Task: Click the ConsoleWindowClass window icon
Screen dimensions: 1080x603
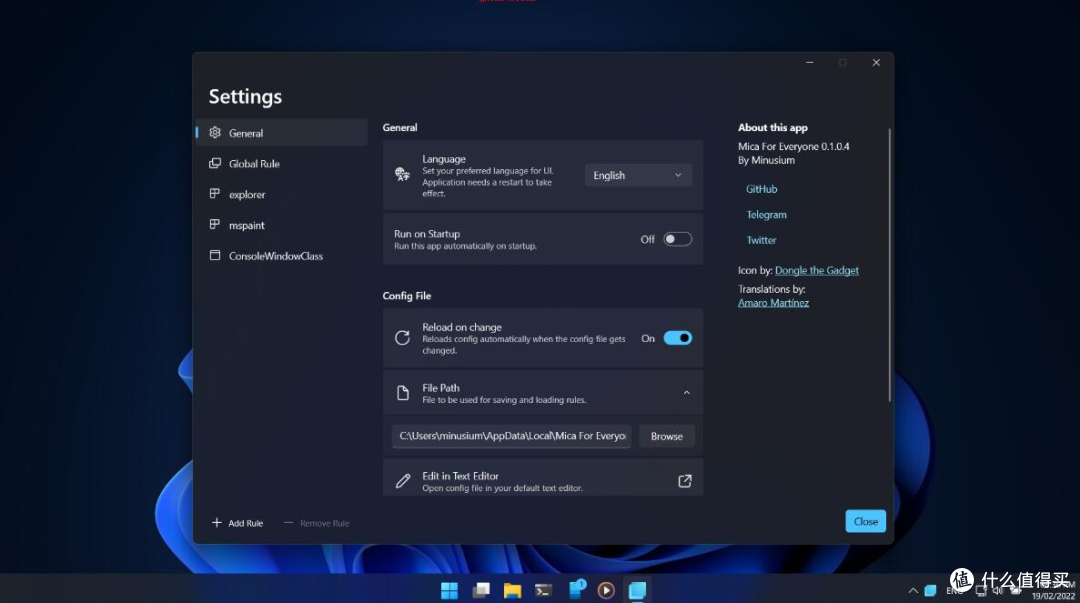Action: 215,256
